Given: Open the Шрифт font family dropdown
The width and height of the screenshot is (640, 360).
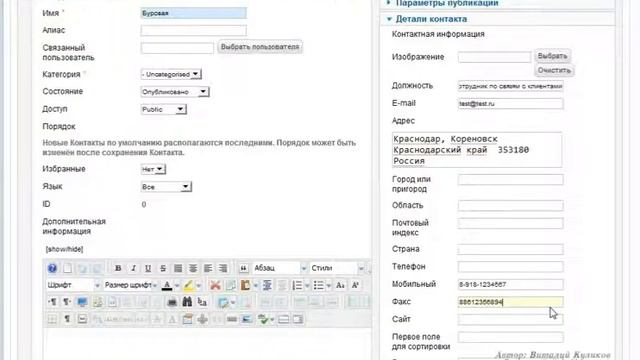Looking at the screenshot, I should tap(73, 285).
